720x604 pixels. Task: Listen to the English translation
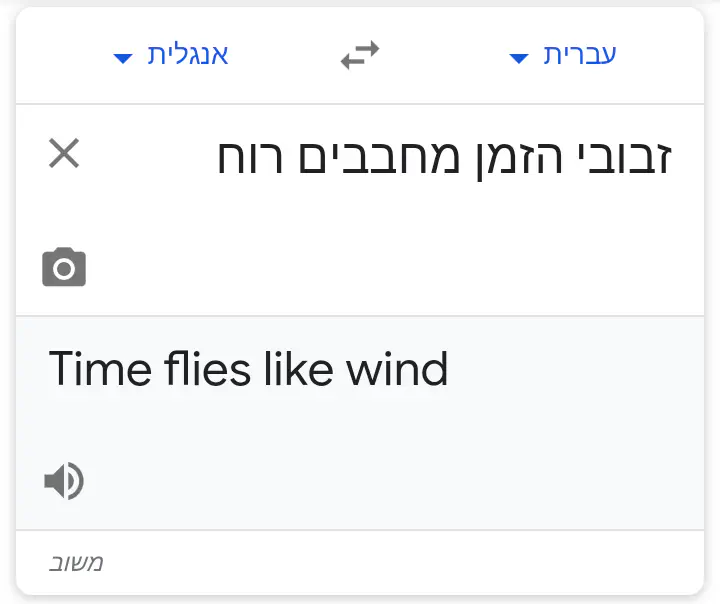coord(64,482)
